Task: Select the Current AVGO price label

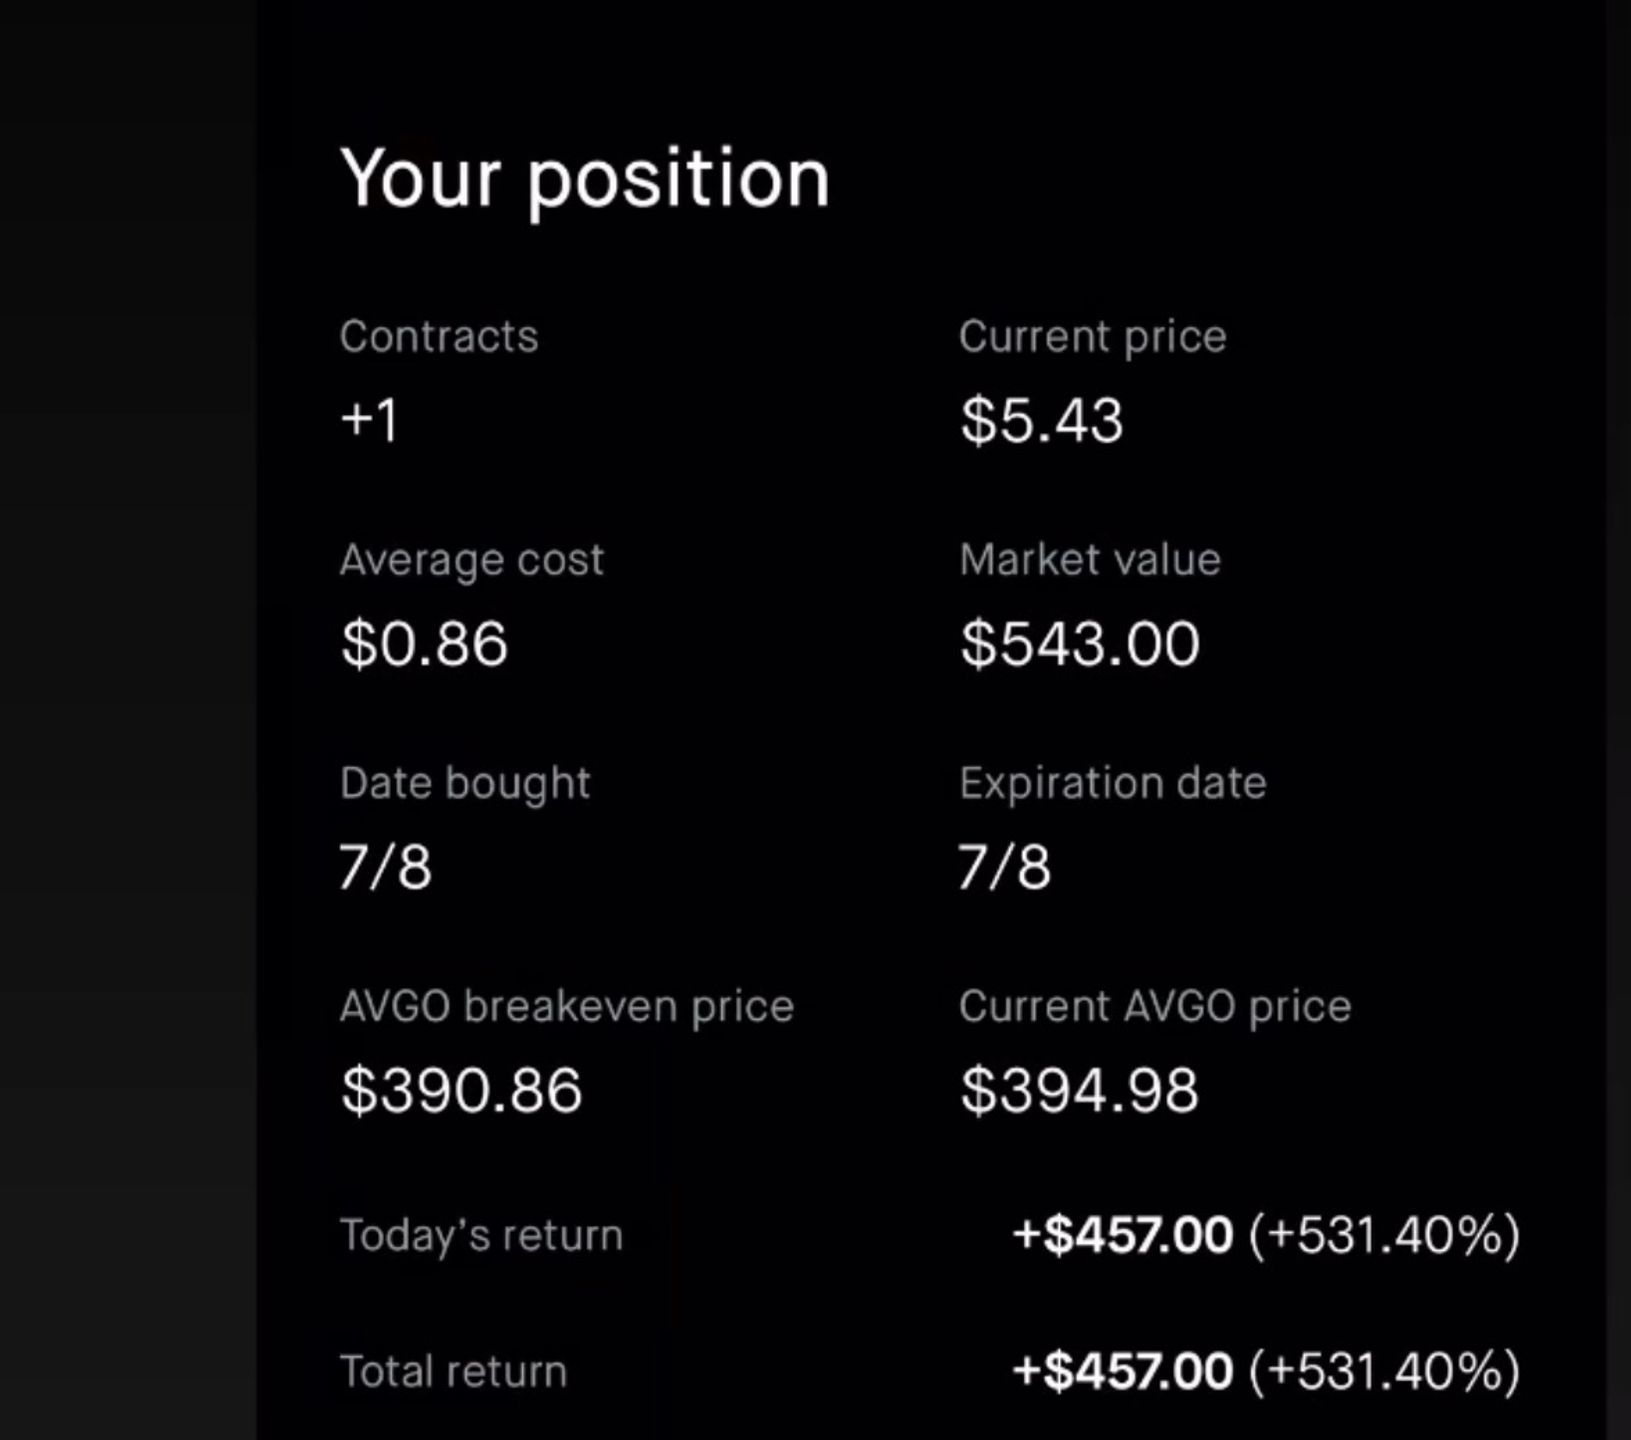Action: 1155,1007
